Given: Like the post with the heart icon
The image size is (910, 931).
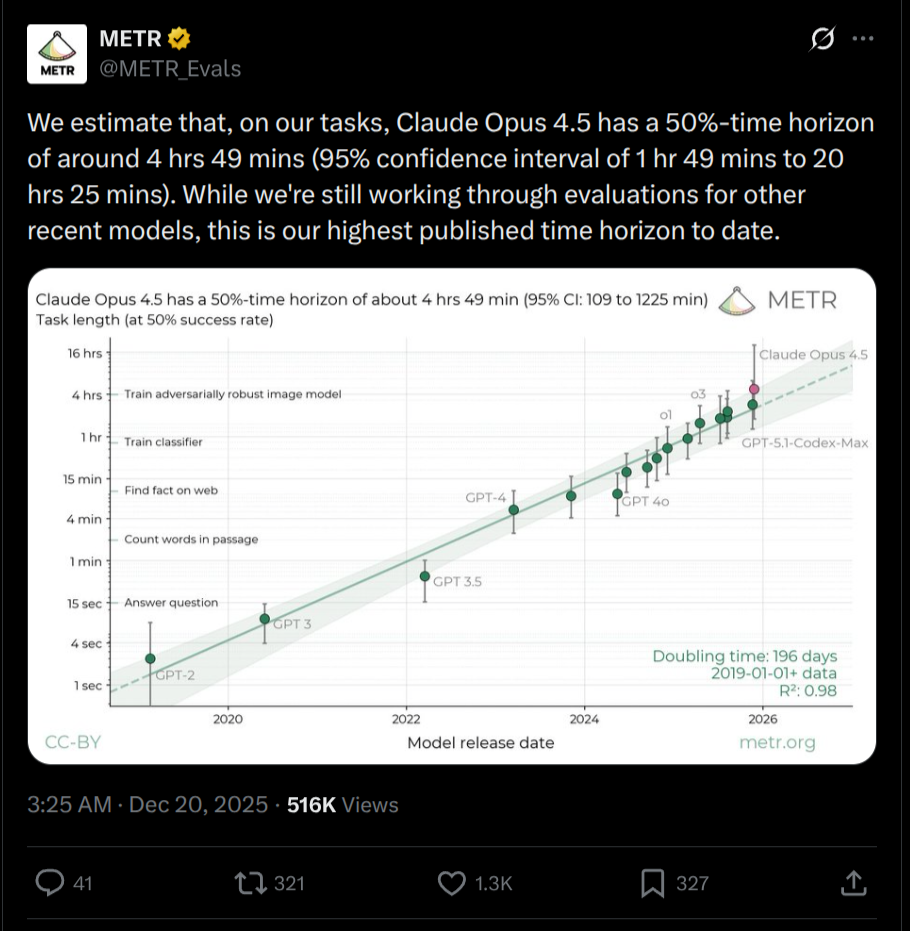Looking at the screenshot, I should pos(453,882).
